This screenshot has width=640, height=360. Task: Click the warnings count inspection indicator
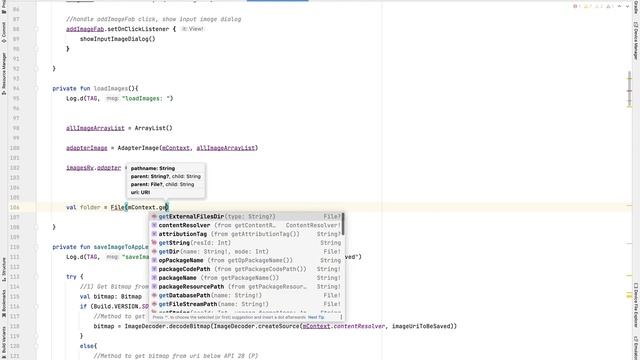[588, 7]
